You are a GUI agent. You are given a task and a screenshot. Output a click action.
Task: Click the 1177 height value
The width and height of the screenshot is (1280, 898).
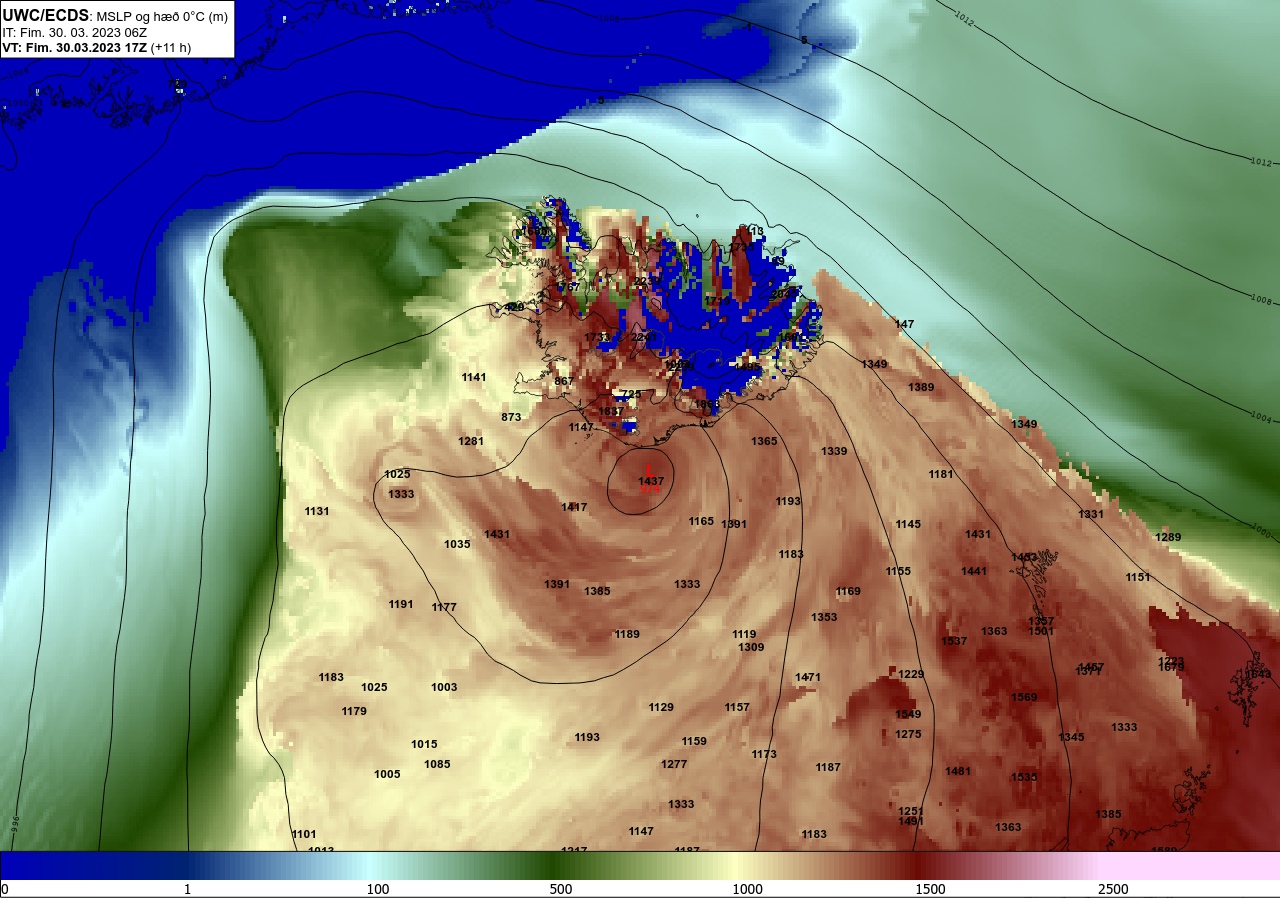pyautogui.click(x=444, y=607)
